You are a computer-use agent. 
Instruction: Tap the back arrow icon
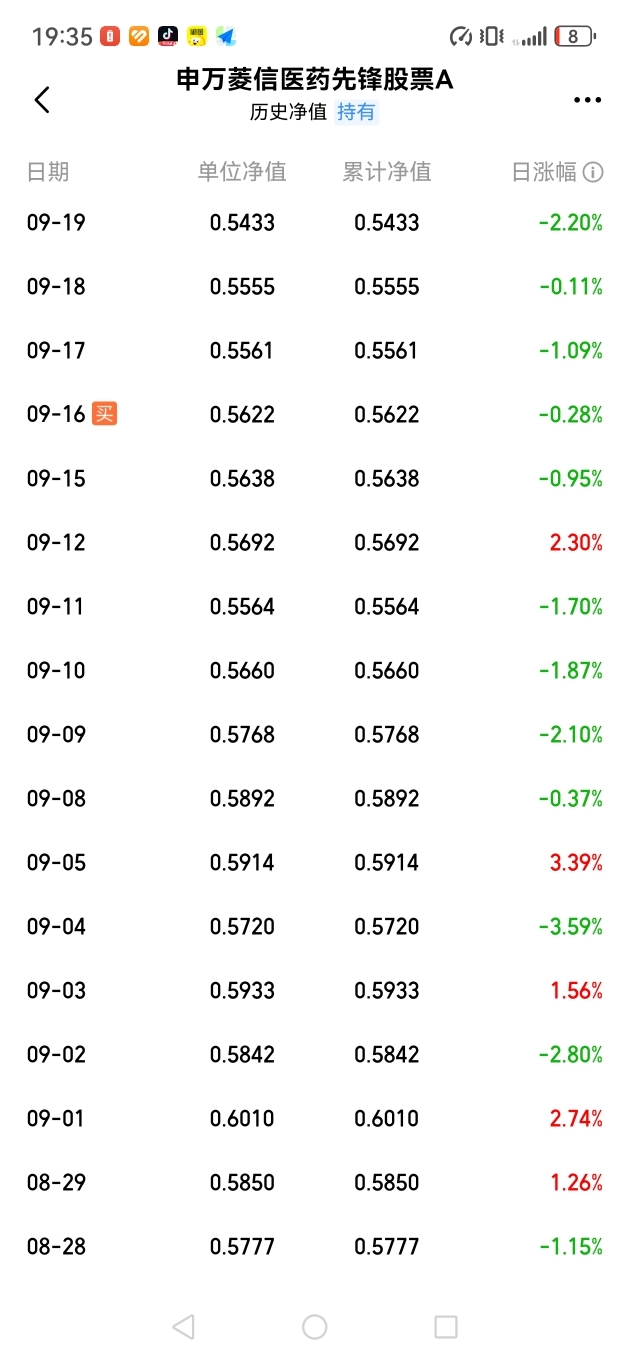pyautogui.click(x=42, y=99)
